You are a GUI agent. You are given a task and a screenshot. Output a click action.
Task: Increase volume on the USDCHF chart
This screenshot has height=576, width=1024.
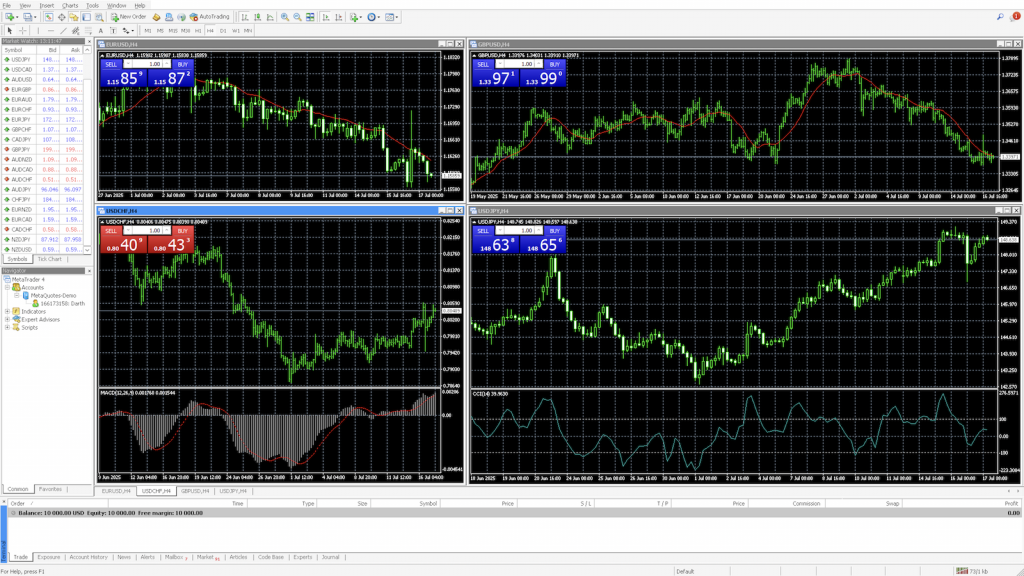pos(167,231)
